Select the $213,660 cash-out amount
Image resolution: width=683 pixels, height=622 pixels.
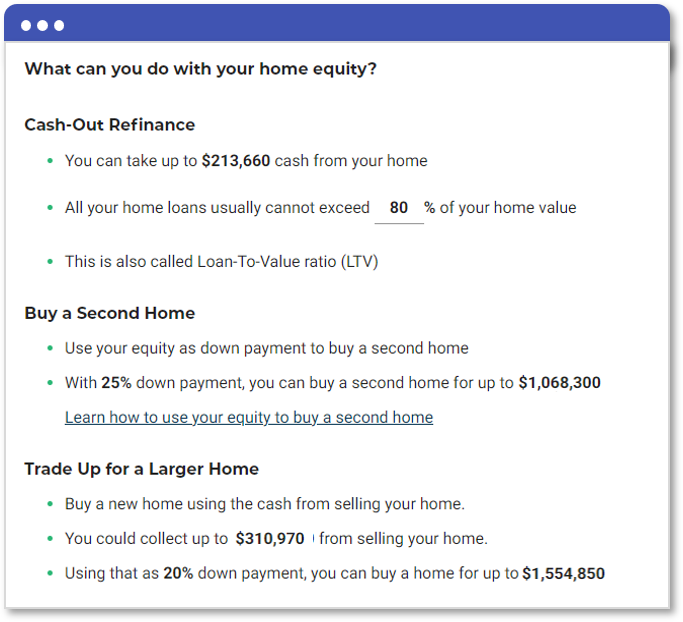pos(236,161)
